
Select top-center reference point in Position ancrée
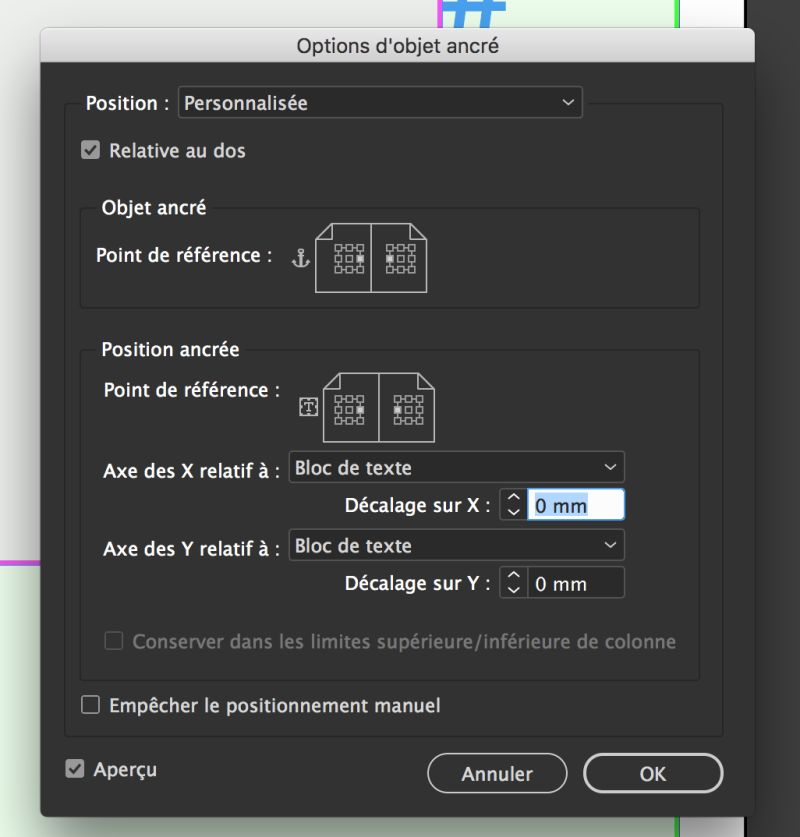349,399
